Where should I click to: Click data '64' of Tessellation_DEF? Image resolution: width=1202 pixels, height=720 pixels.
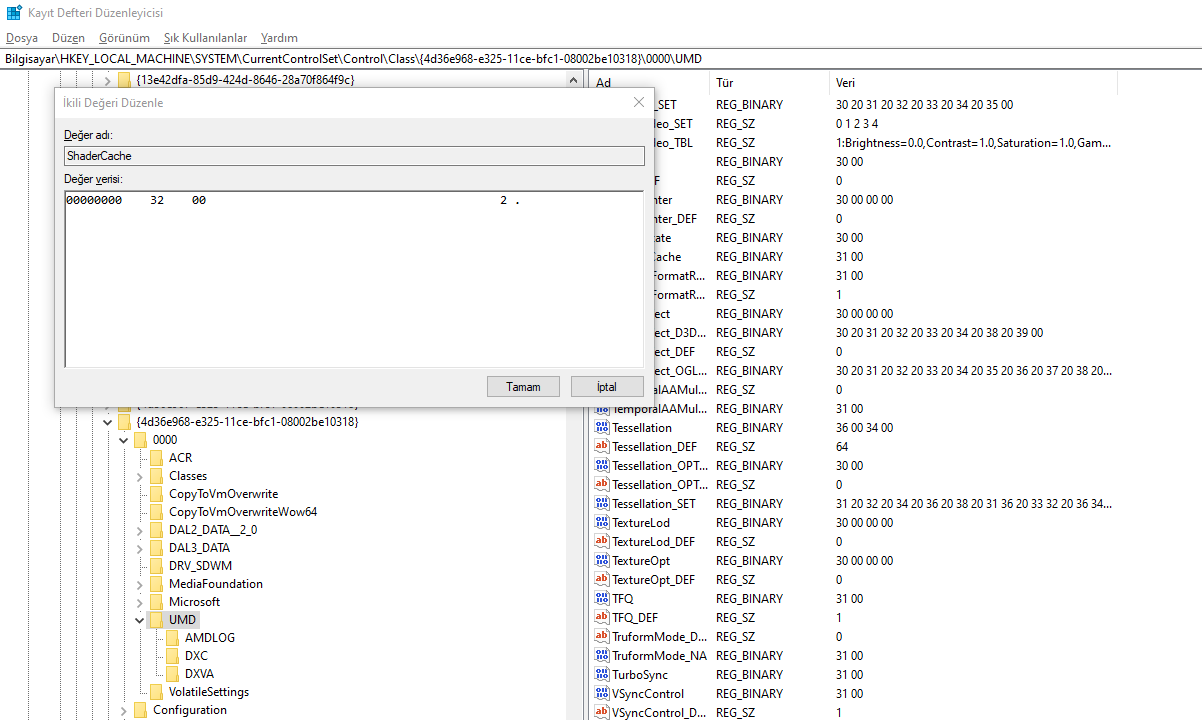coord(842,446)
